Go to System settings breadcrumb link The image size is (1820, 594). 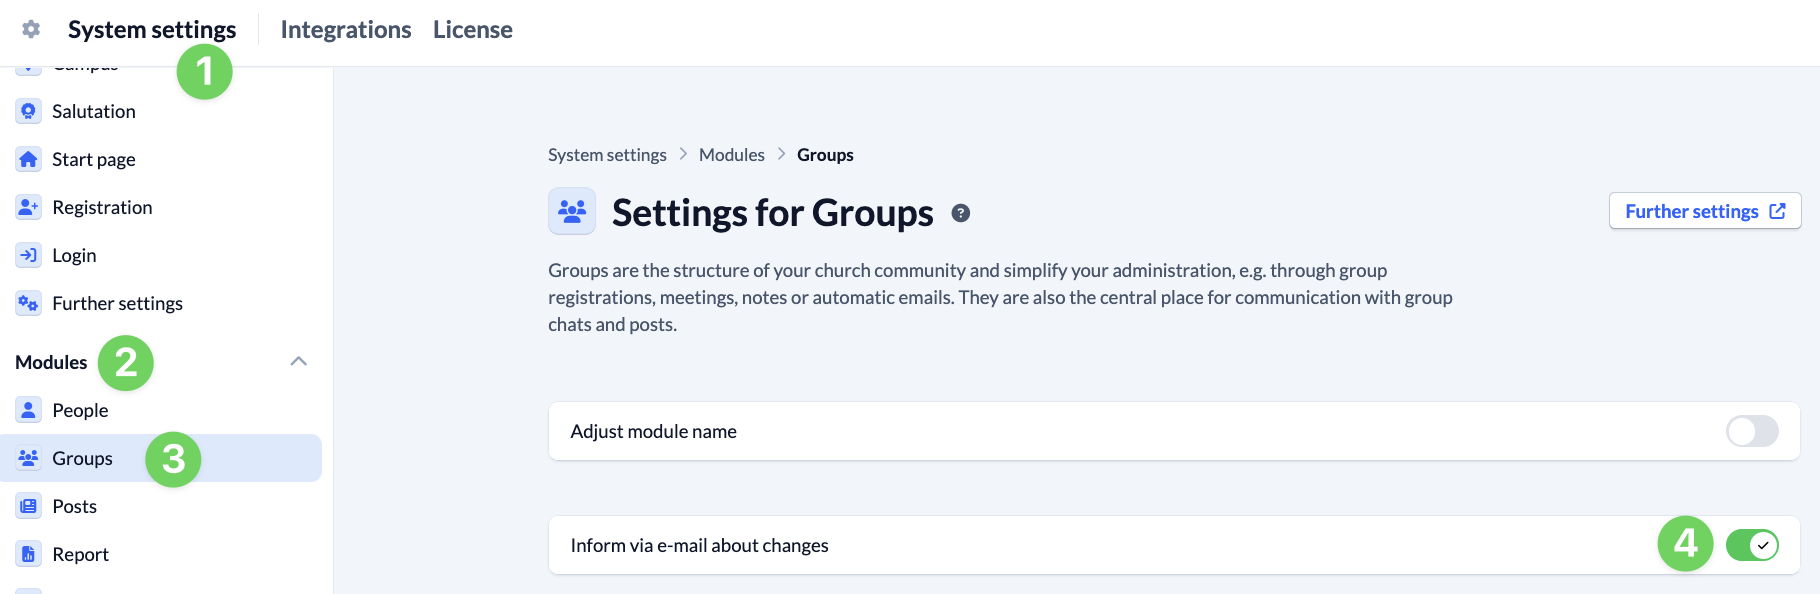607,155
